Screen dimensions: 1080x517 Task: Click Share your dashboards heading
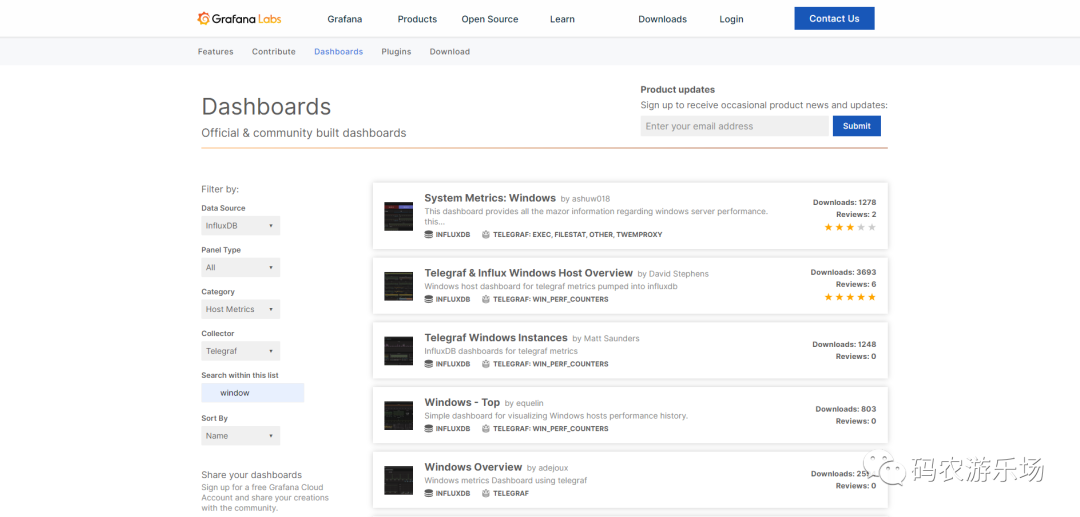[x=251, y=475]
